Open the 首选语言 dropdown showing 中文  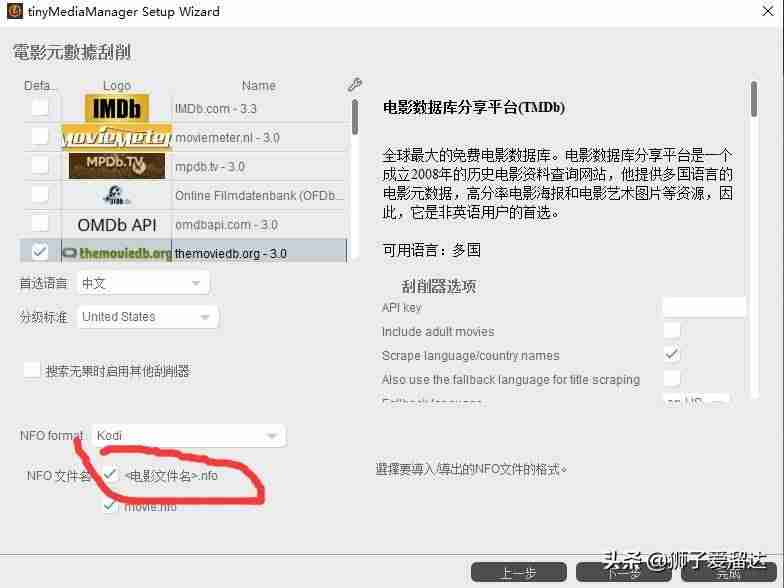[144, 284]
